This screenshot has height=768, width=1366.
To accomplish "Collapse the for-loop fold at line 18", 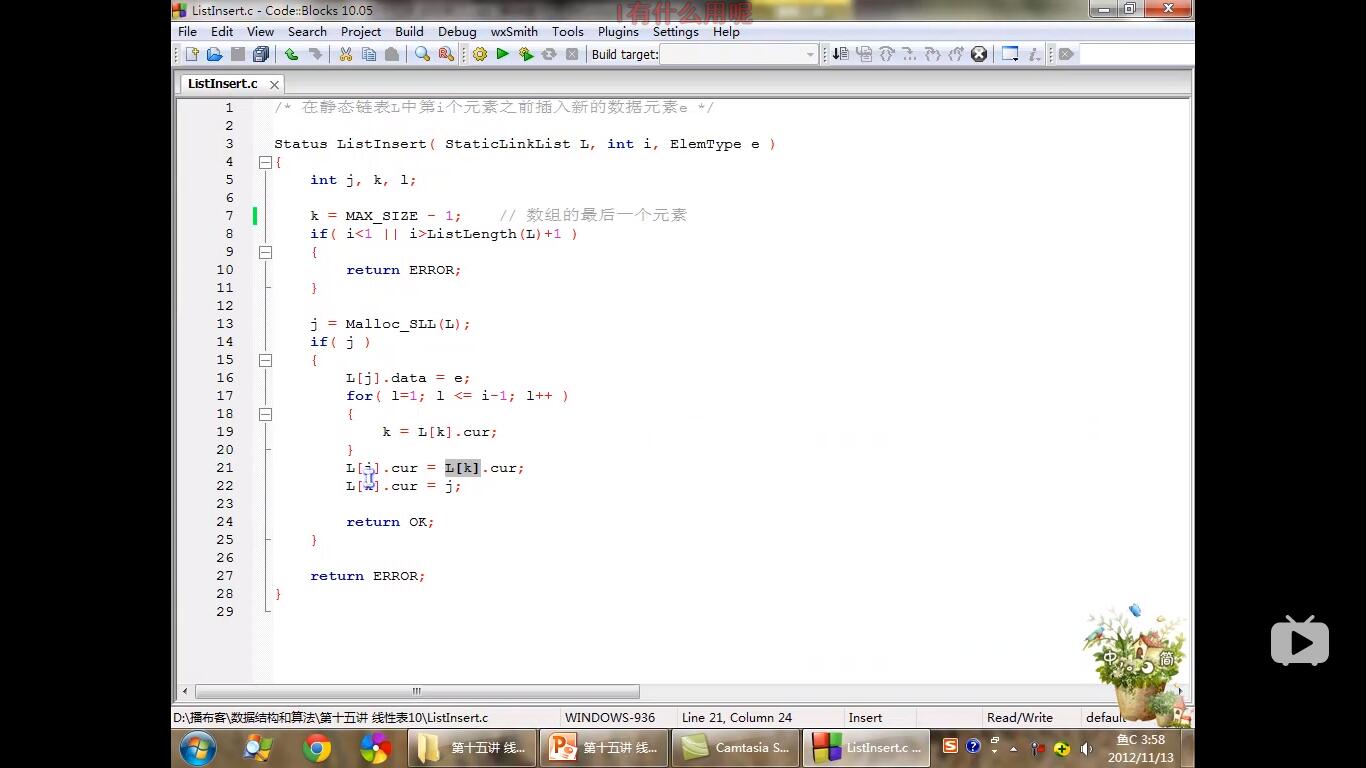I will (x=265, y=414).
